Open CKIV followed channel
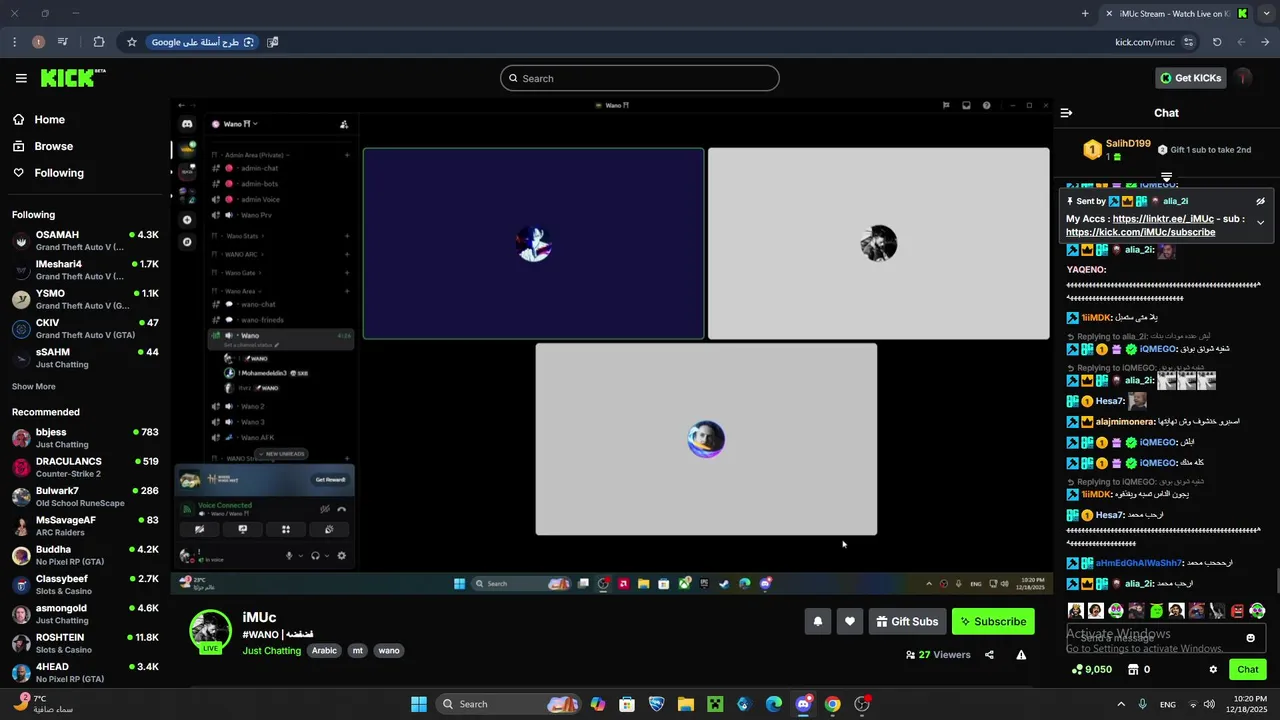The image size is (1280, 720). pos(85,328)
